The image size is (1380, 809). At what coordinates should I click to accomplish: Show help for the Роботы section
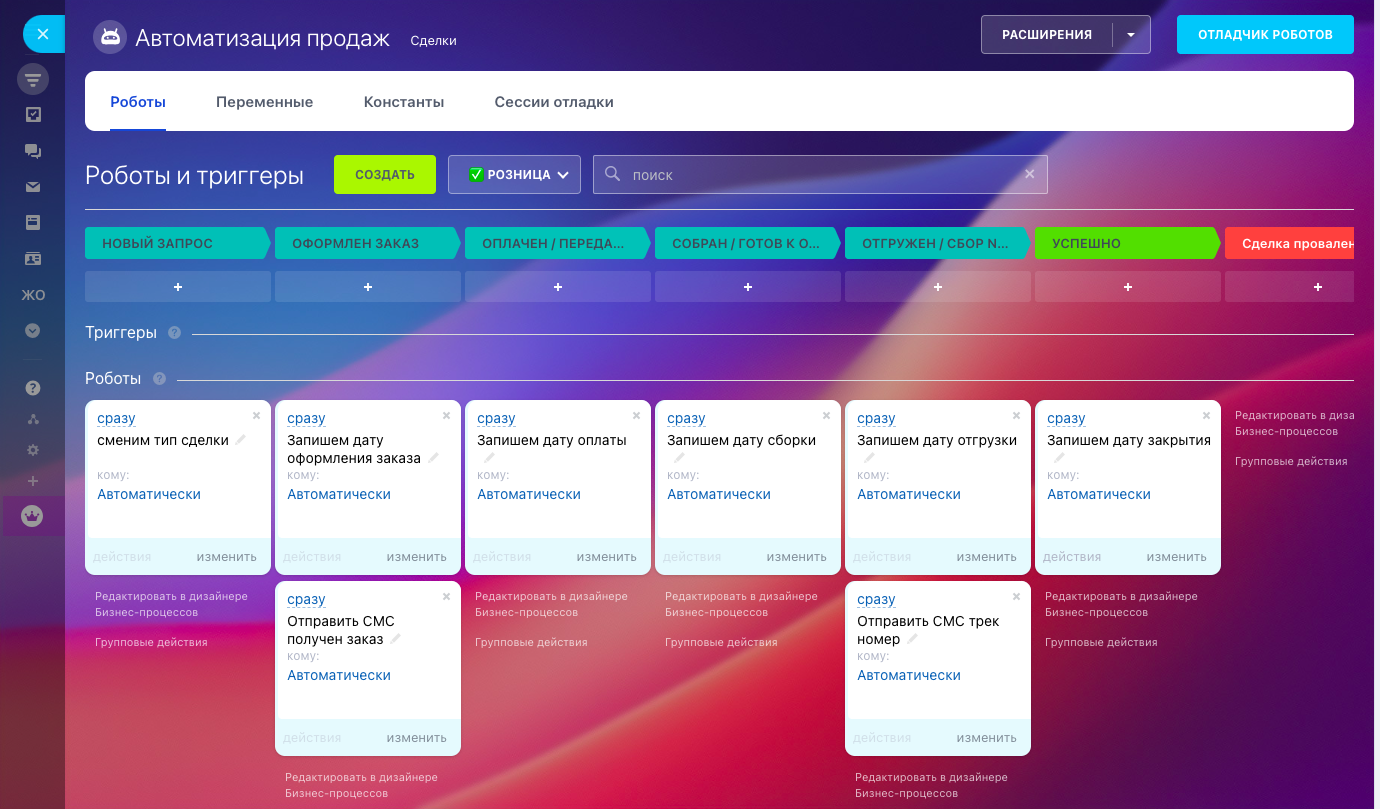158,379
